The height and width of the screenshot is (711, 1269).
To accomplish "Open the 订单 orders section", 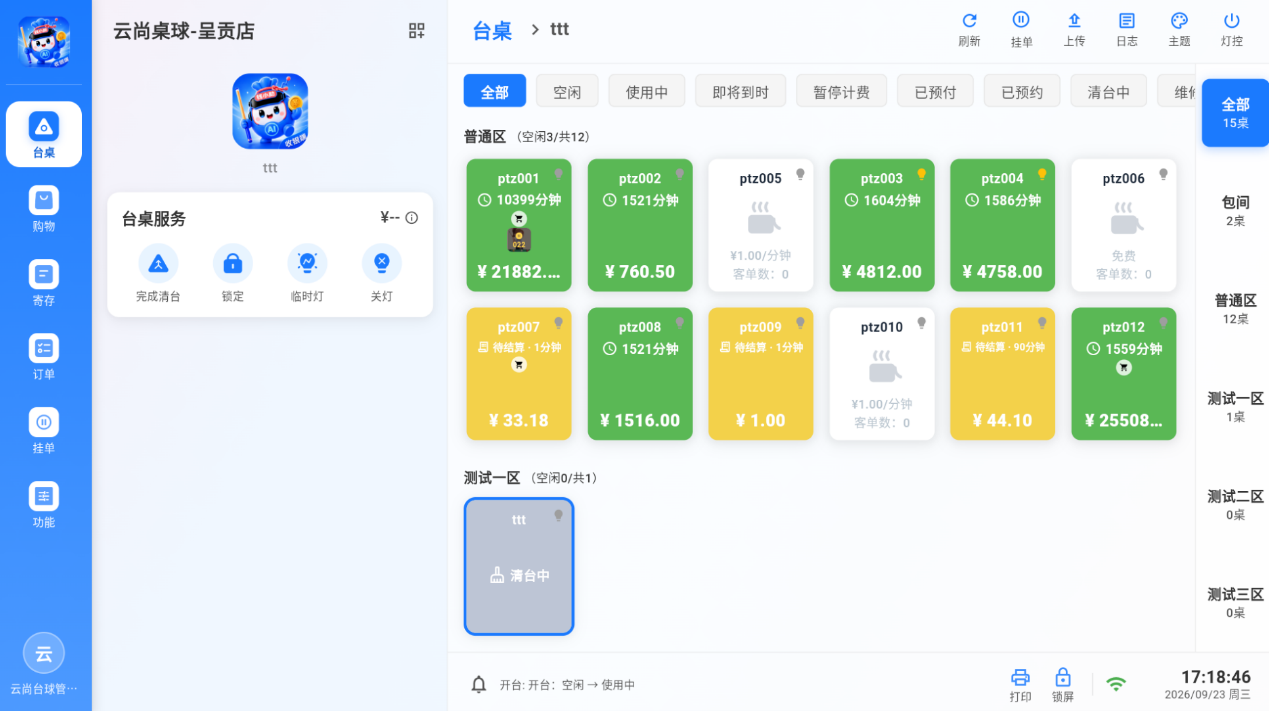I will [x=44, y=356].
